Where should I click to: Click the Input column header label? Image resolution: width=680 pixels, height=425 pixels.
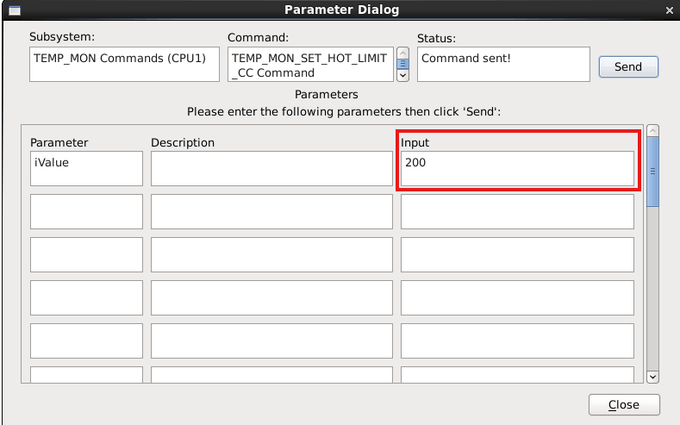coord(415,143)
